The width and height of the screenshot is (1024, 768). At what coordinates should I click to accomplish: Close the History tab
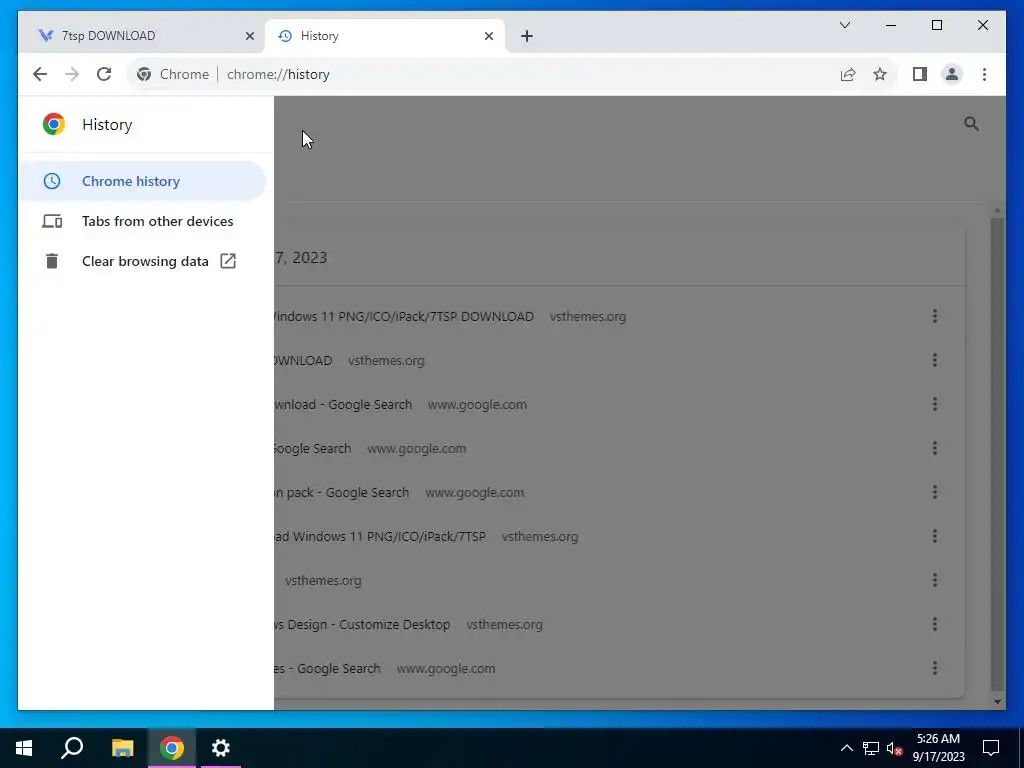point(488,36)
